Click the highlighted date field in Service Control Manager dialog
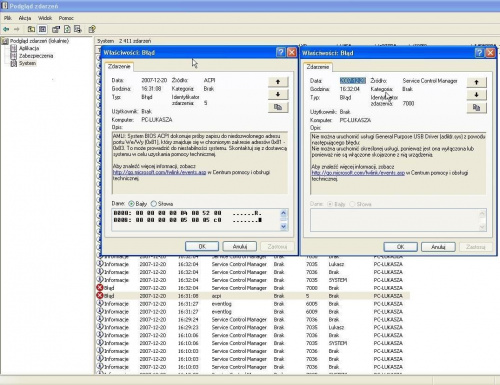The image size is (500, 385). [353, 81]
